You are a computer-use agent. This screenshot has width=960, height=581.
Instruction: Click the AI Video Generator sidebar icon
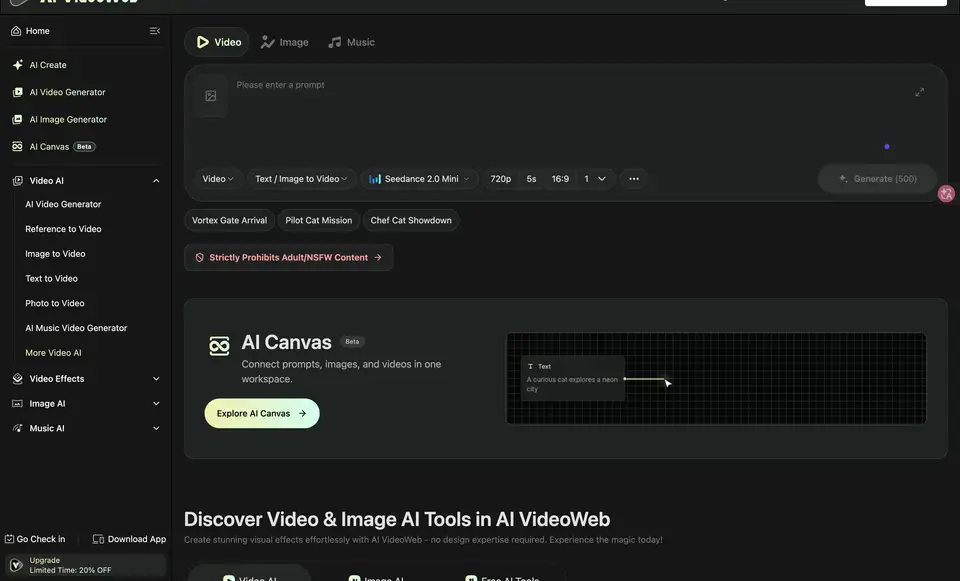pos(17,92)
